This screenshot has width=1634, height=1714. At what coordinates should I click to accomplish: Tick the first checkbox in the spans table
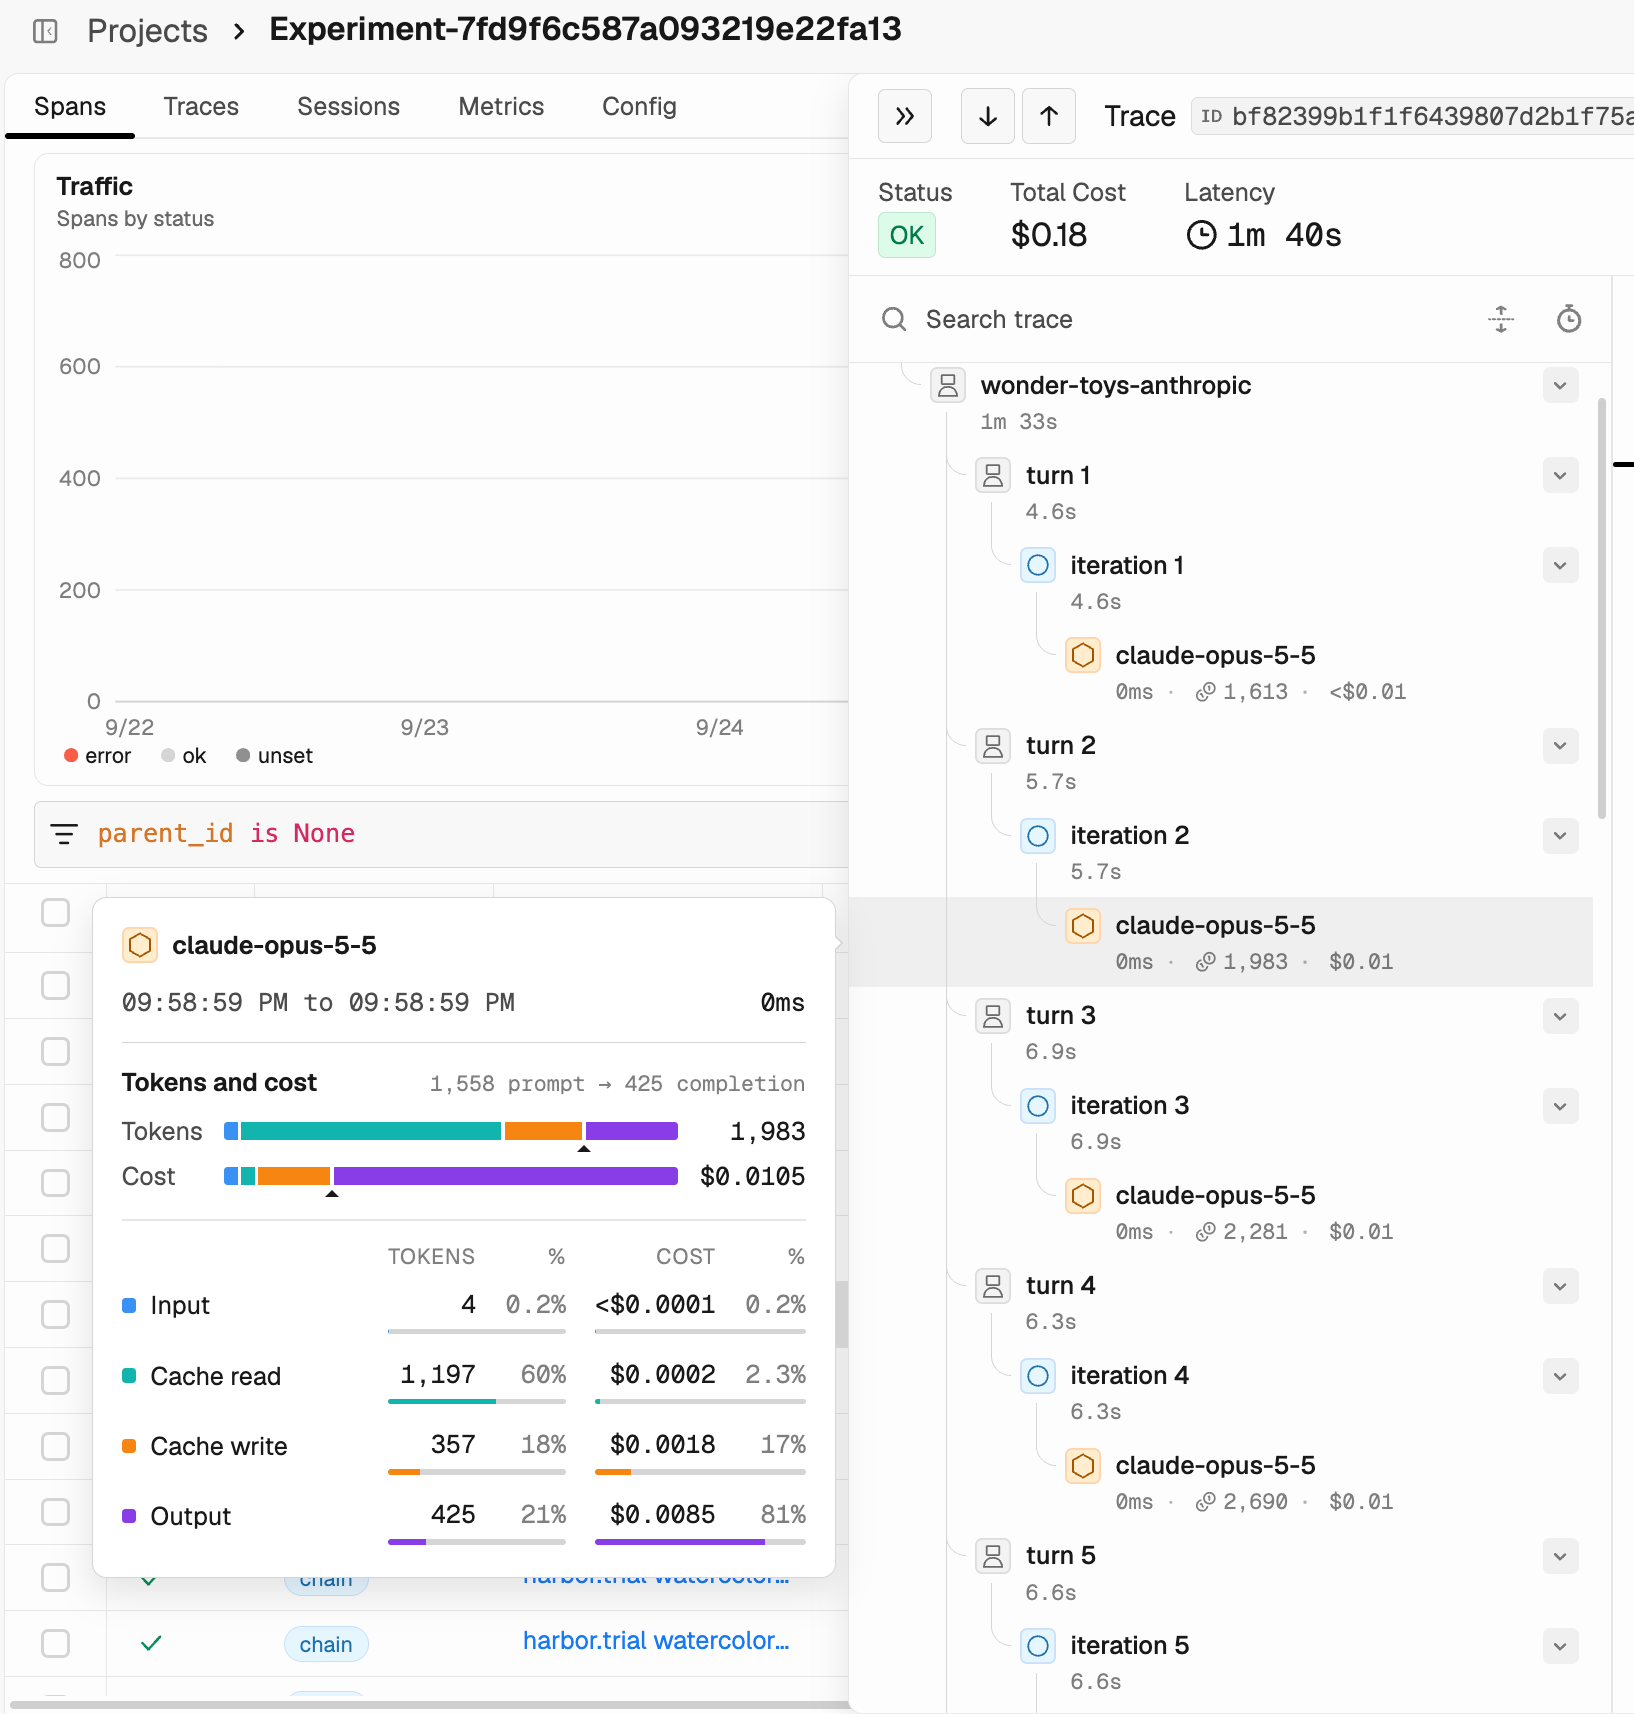click(x=55, y=912)
